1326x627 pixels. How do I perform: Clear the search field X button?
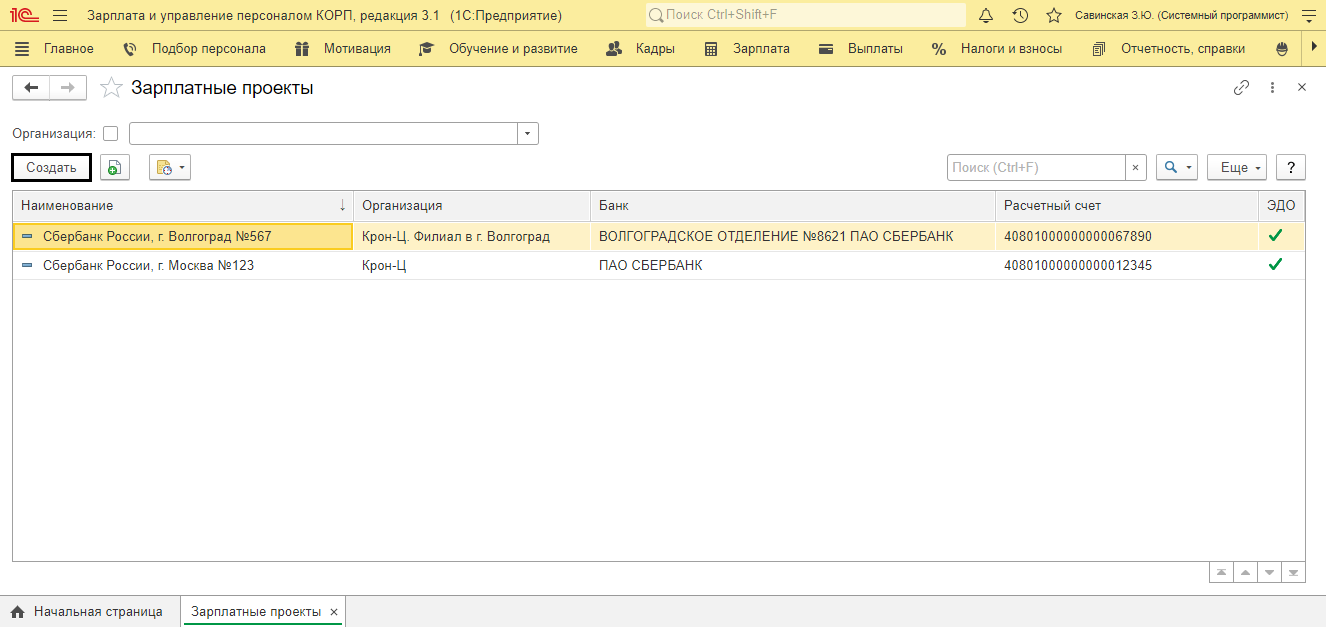point(1136,168)
